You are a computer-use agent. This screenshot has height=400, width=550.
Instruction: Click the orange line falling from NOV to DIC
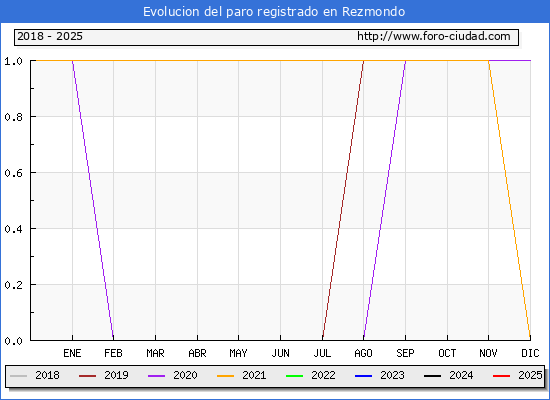(x=509, y=200)
